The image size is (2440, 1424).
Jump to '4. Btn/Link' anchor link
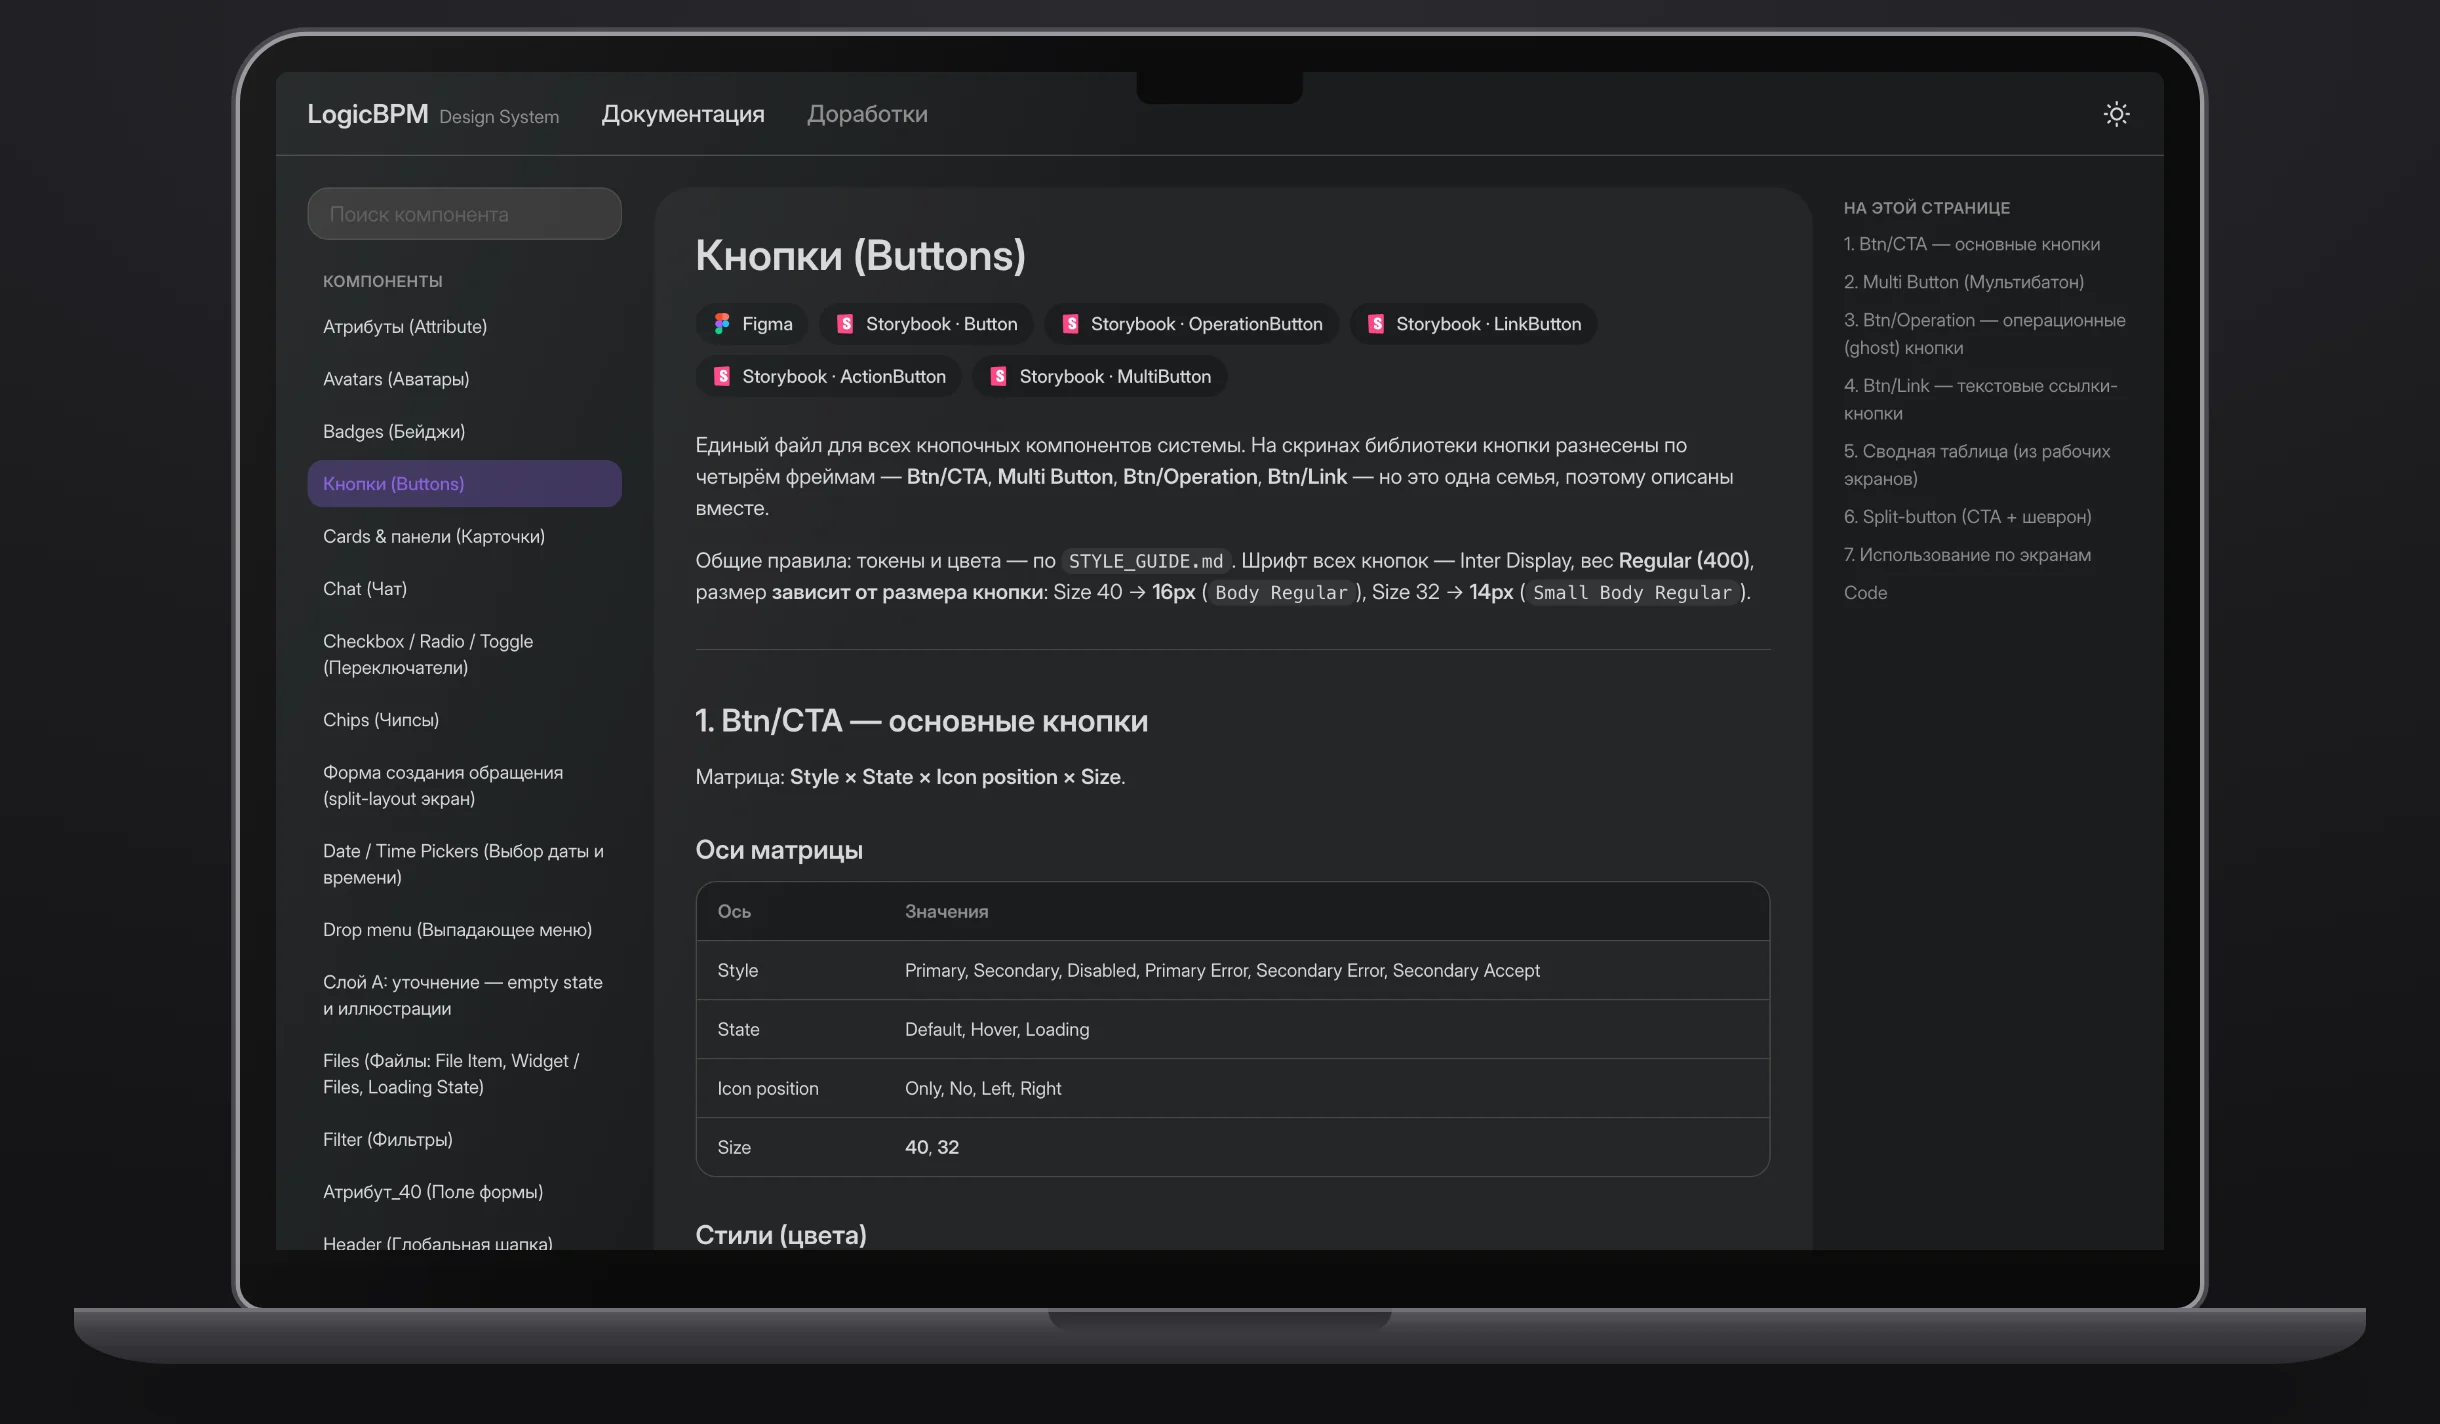[1981, 400]
